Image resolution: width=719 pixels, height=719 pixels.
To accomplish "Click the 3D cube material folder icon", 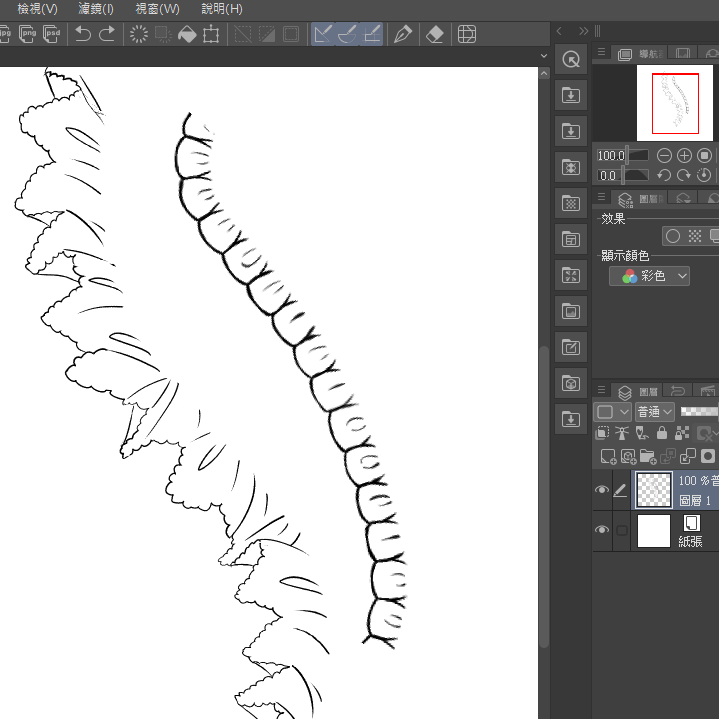I will click(x=571, y=383).
